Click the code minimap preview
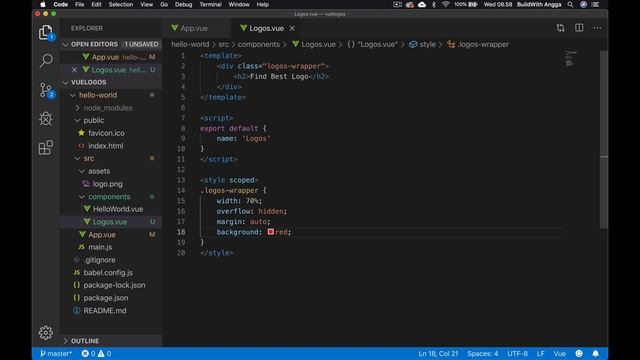 [571, 58]
